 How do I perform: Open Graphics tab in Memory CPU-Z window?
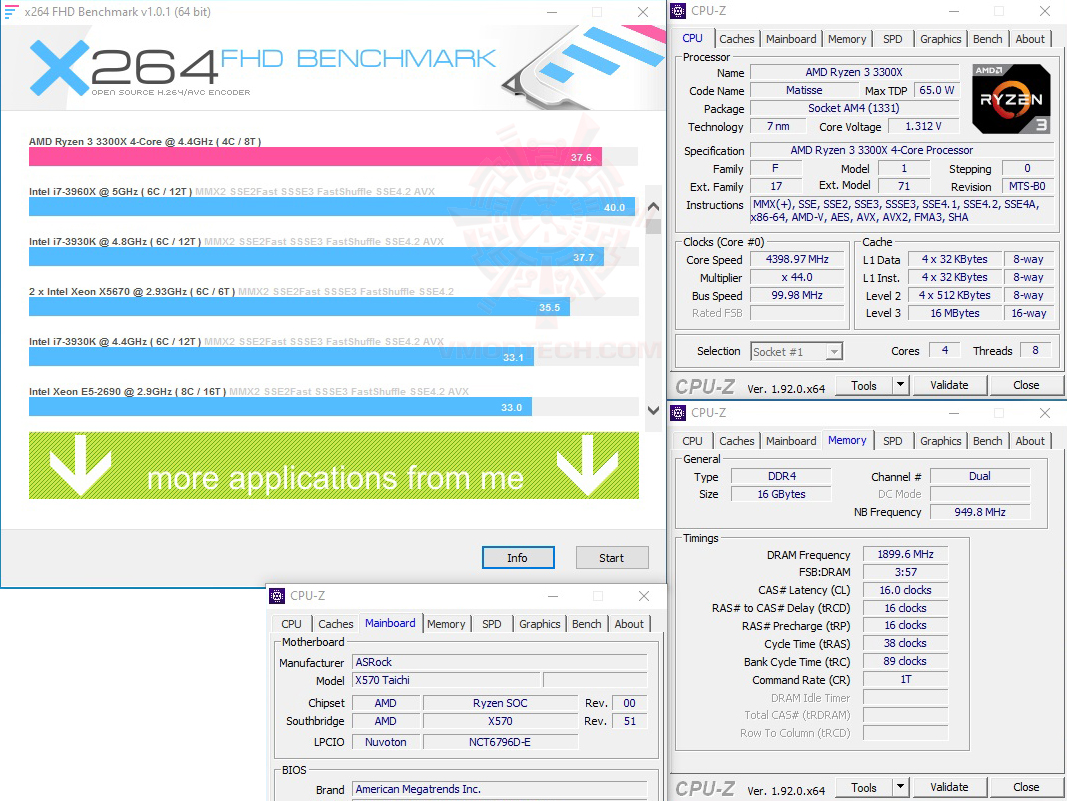[x=940, y=441]
